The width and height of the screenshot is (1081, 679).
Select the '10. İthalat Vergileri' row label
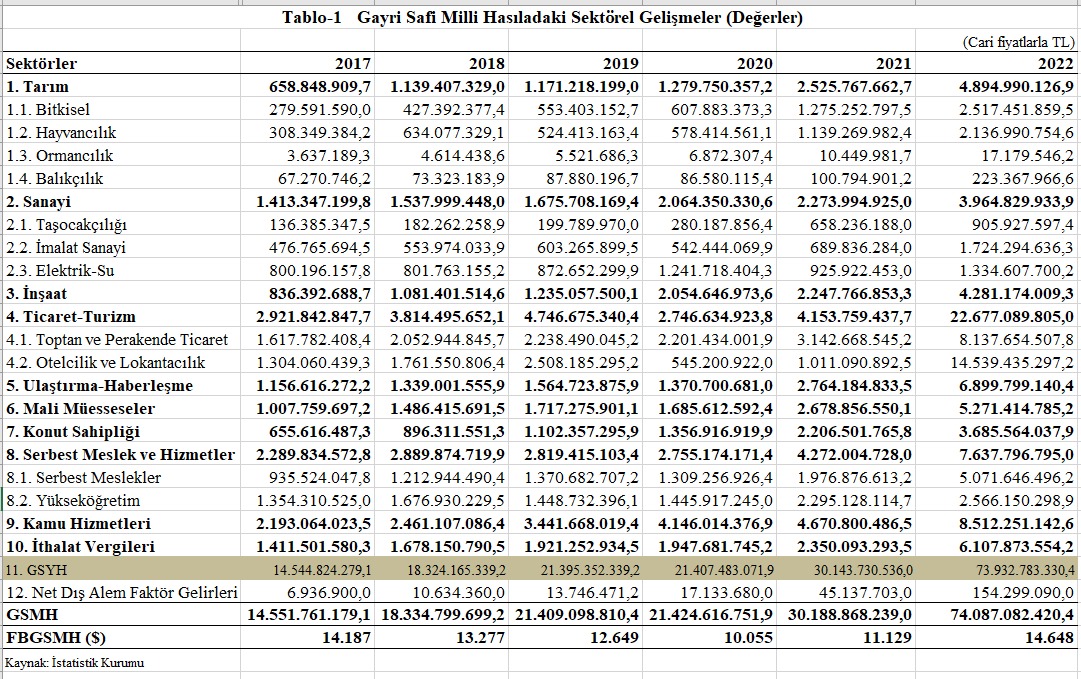coord(81,547)
